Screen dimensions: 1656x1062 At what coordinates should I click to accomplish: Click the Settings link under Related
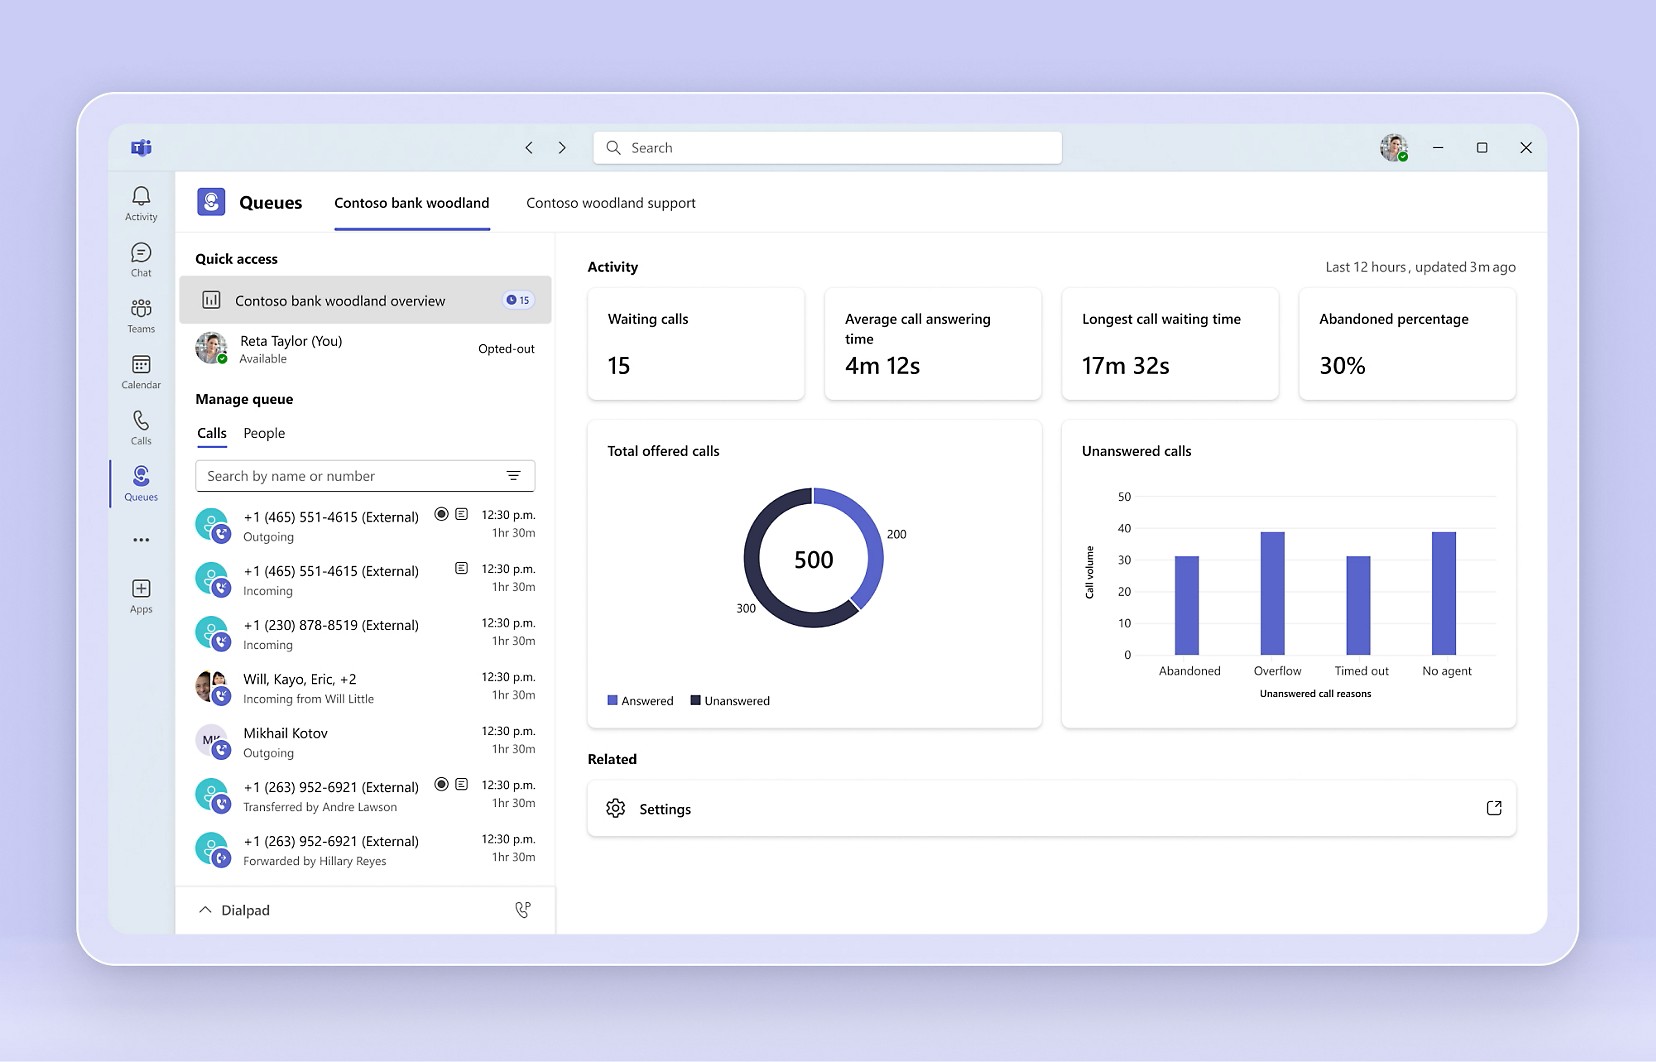tap(665, 809)
